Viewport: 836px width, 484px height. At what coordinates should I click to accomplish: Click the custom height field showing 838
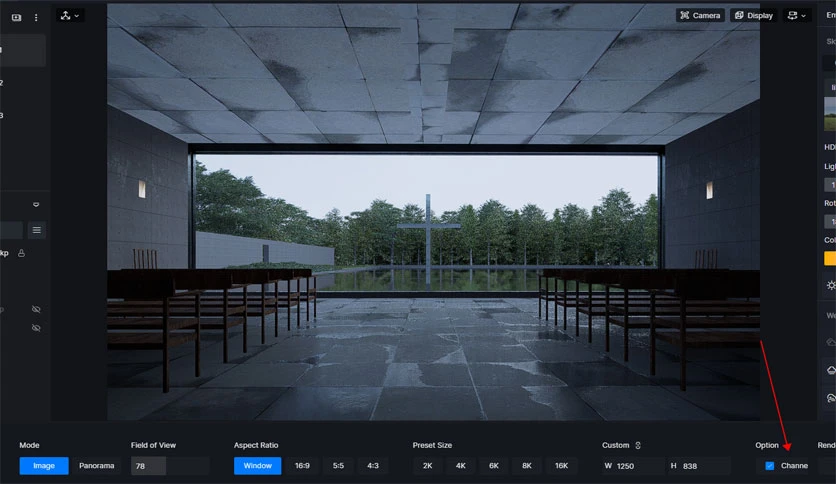[699, 466]
